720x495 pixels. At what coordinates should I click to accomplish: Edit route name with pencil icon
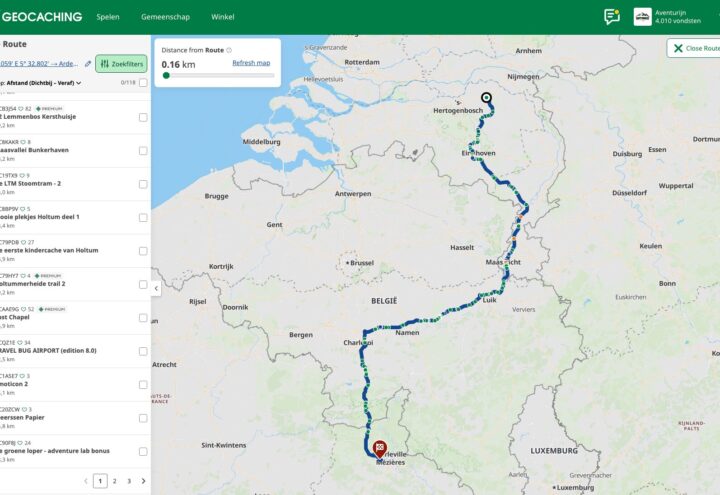click(x=88, y=64)
